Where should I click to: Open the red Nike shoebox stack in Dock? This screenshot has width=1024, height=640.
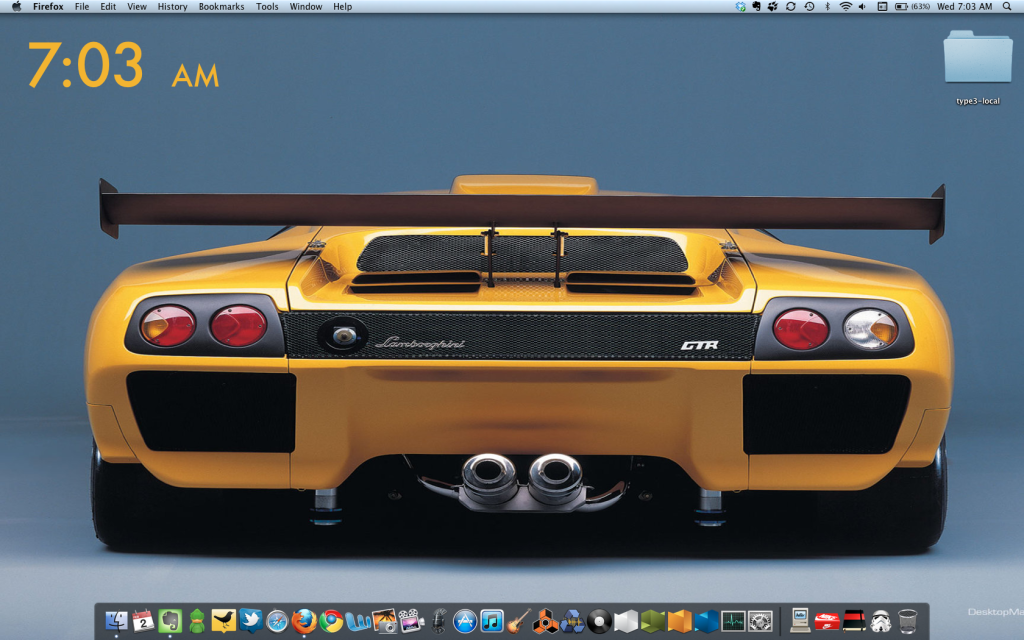click(827, 621)
